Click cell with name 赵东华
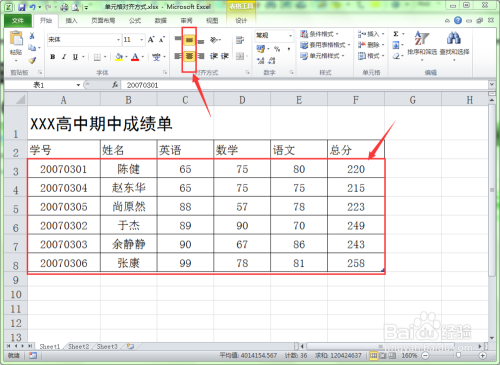The height and width of the screenshot is (365, 500). click(129, 188)
